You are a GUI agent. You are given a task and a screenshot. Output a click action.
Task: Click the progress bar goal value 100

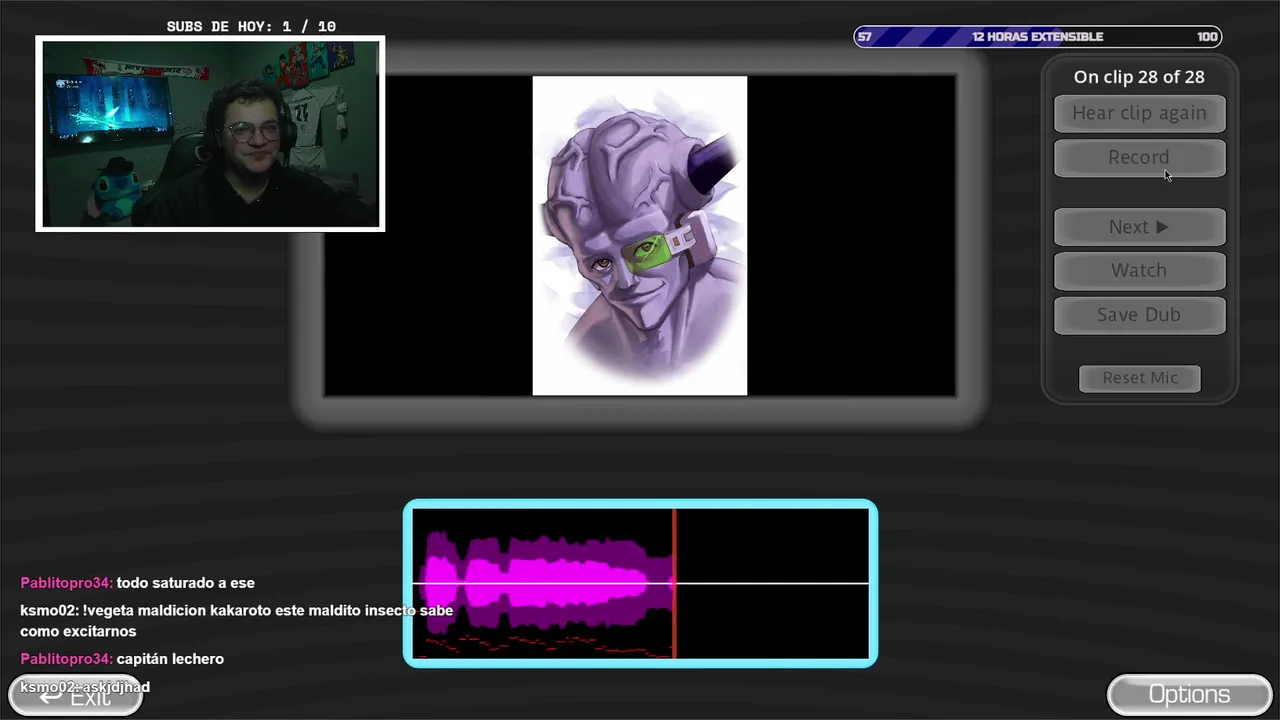[1207, 37]
